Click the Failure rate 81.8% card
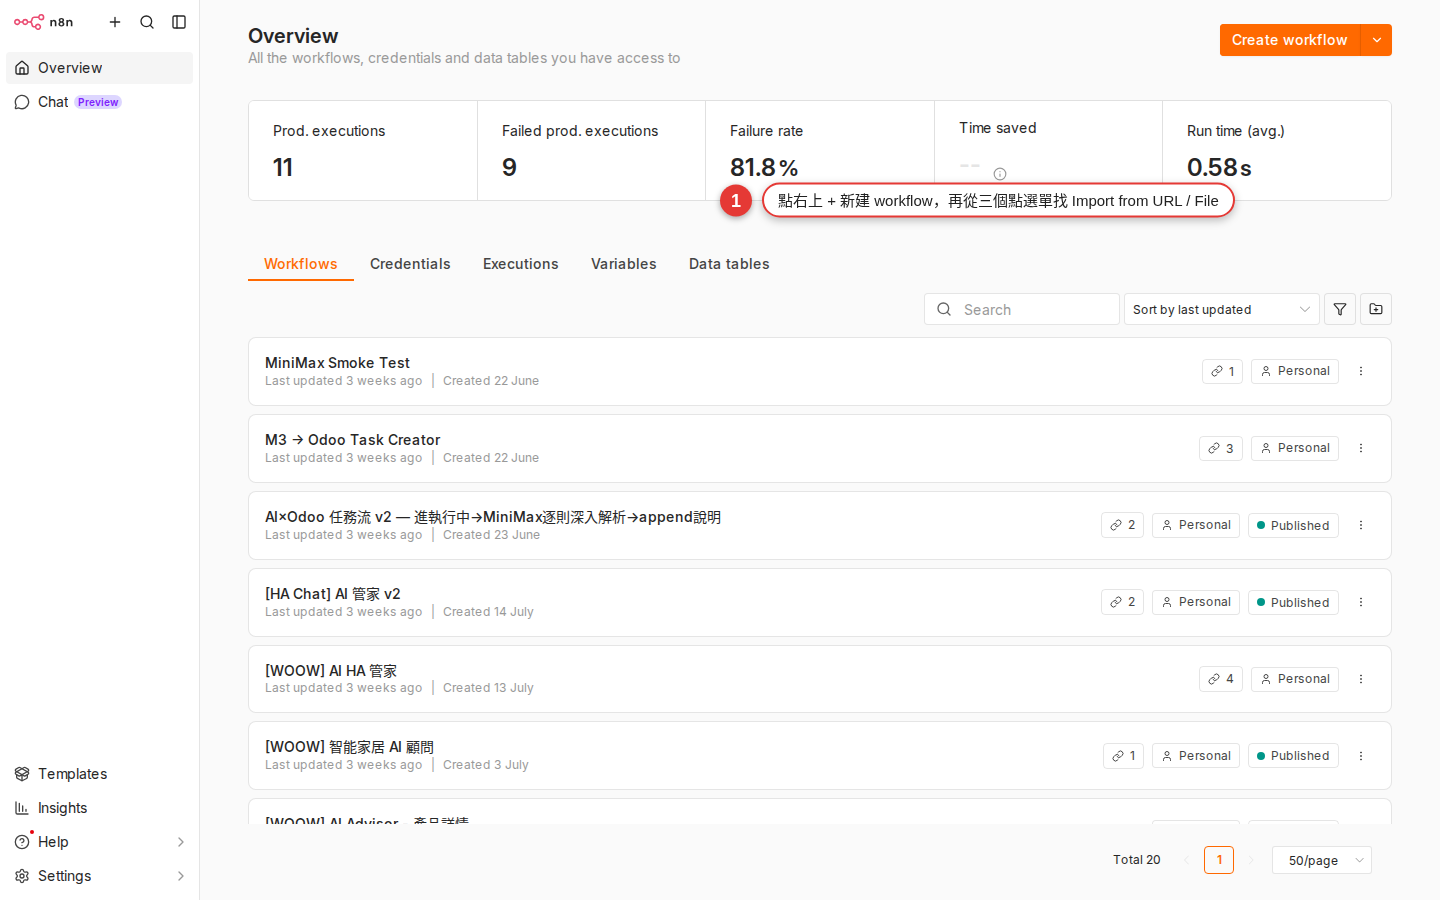Image resolution: width=1440 pixels, height=900 pixels. (x=820, y=151)
